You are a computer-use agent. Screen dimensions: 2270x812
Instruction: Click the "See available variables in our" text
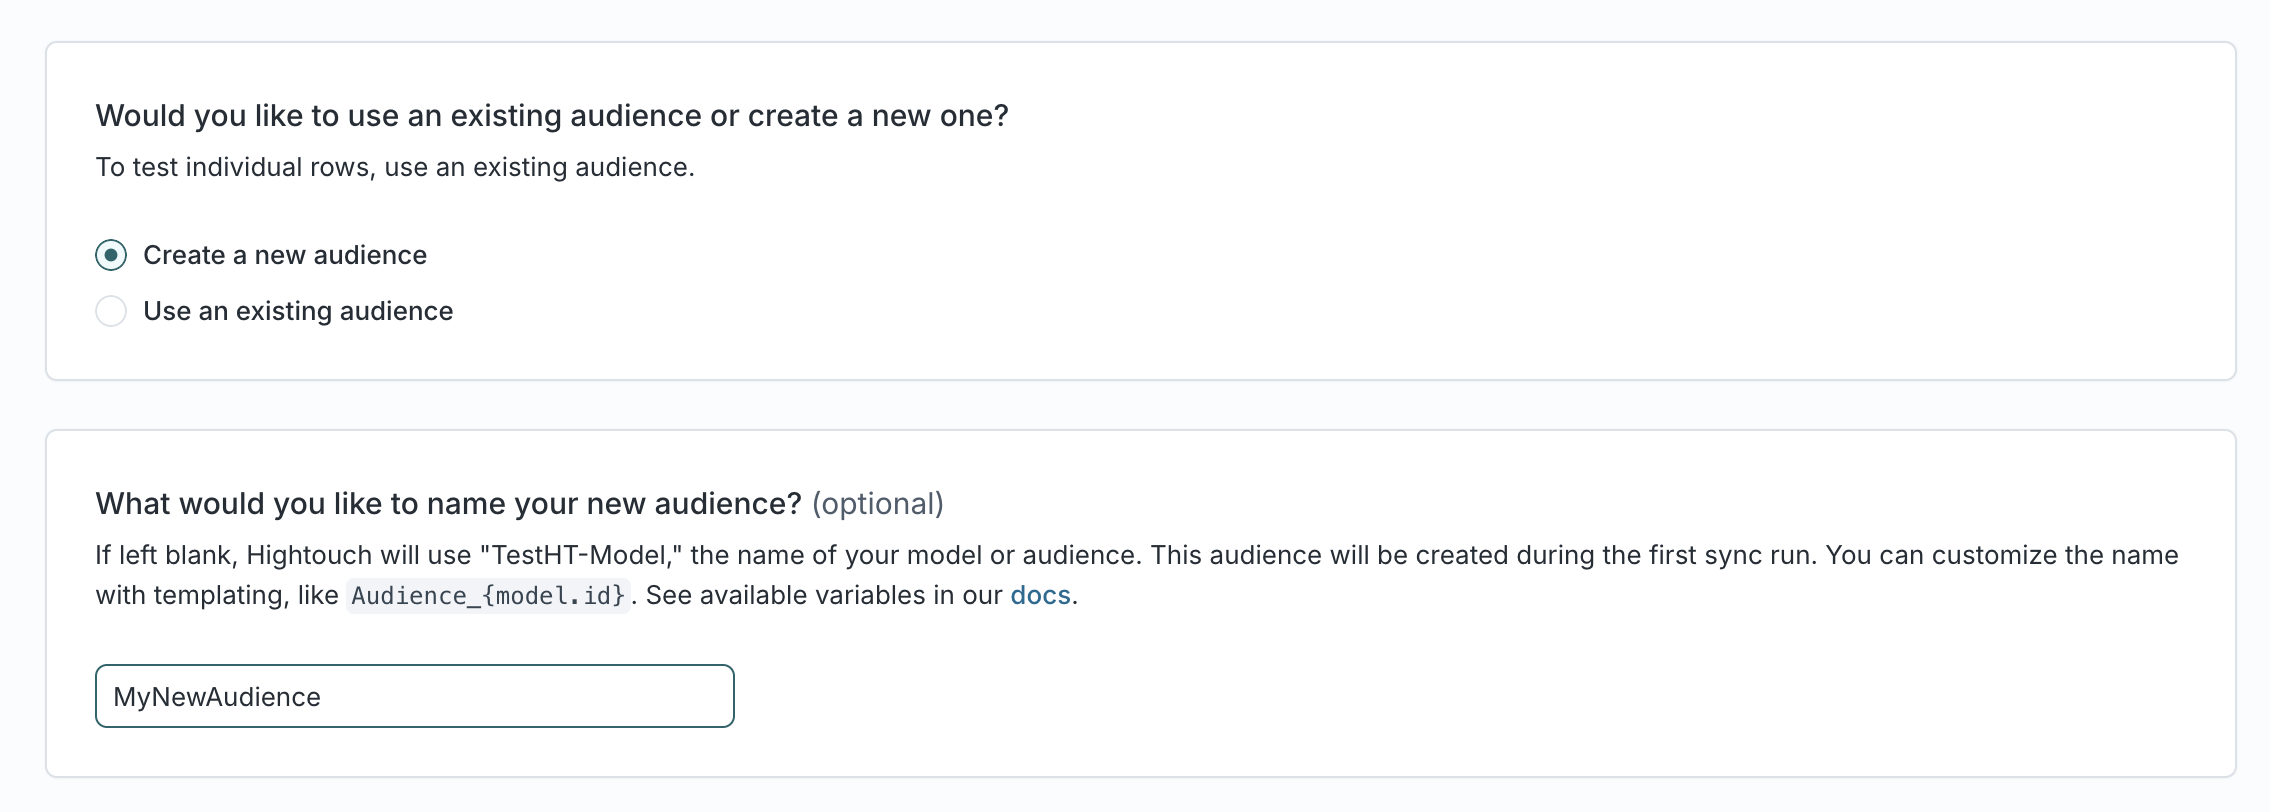823,595
